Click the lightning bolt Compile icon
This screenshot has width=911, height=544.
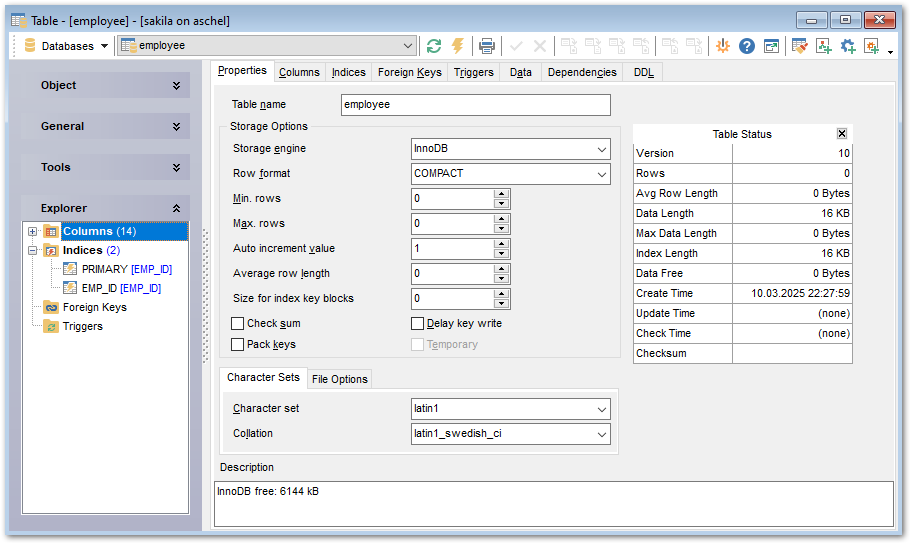[458, 46]
